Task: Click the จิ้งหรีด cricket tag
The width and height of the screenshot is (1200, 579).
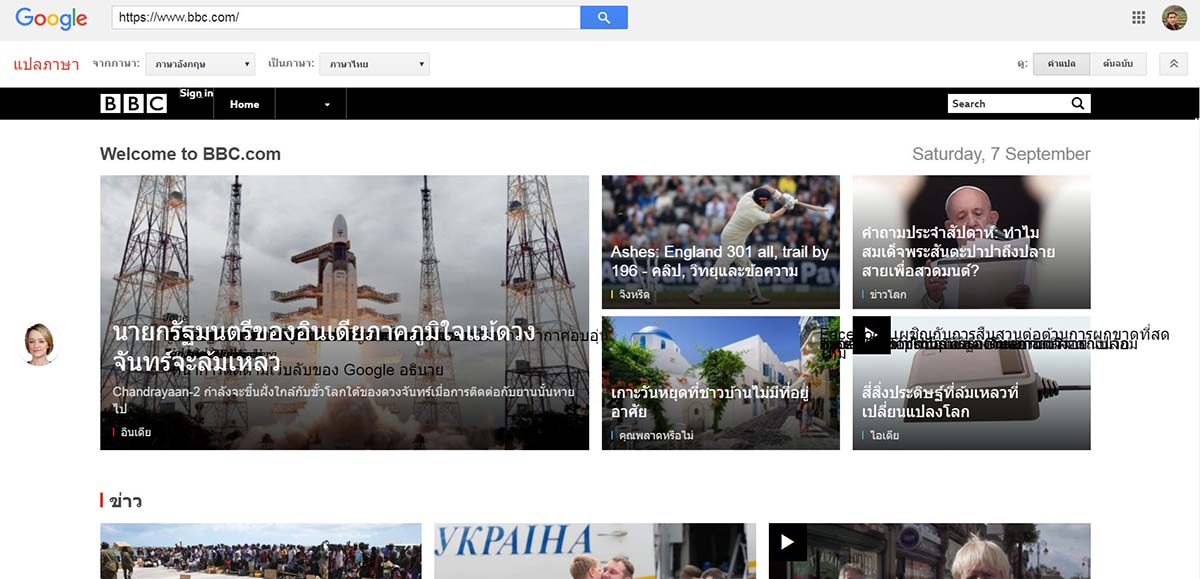Action: coord(634,295)
